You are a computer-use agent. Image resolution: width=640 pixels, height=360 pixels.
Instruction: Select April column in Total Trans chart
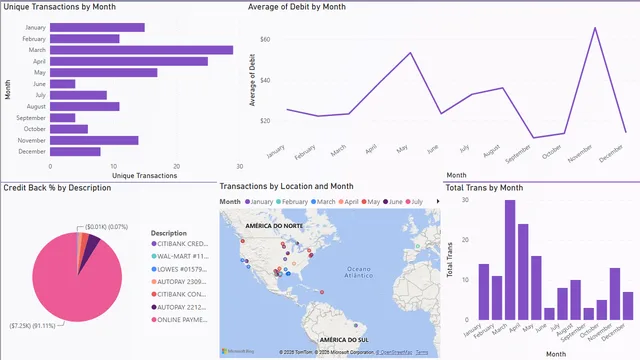click(x=523, y=272)
